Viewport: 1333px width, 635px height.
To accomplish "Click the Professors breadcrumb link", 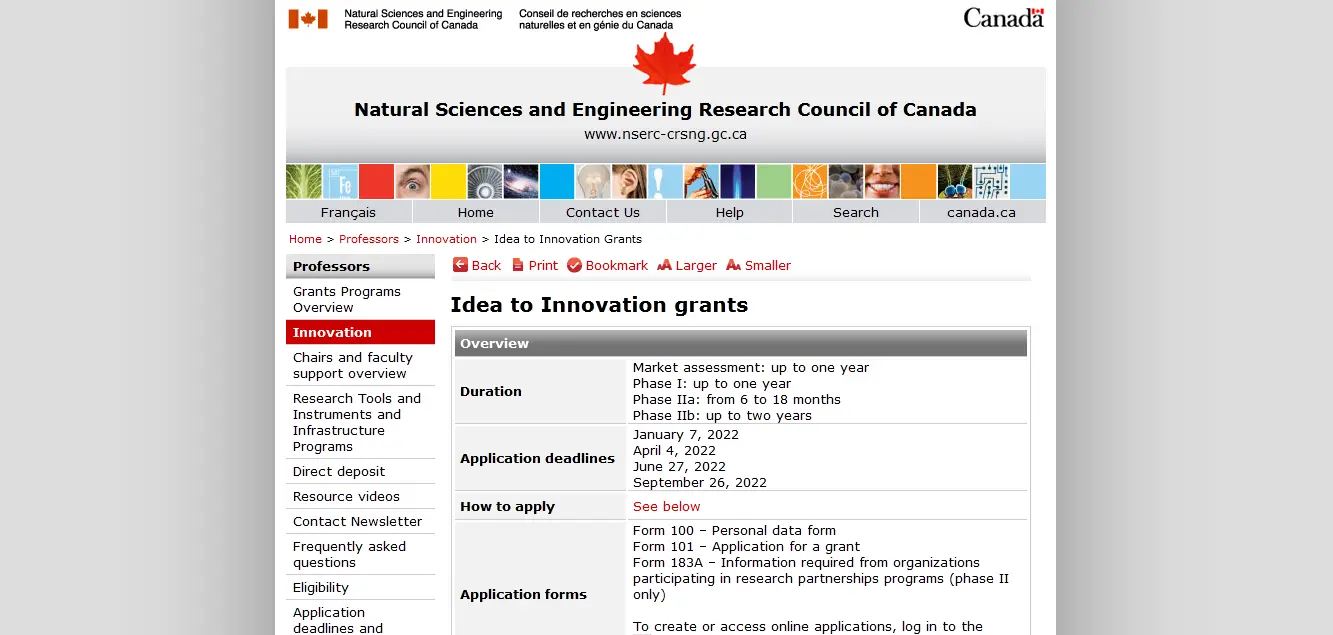I will pos(368,239).
